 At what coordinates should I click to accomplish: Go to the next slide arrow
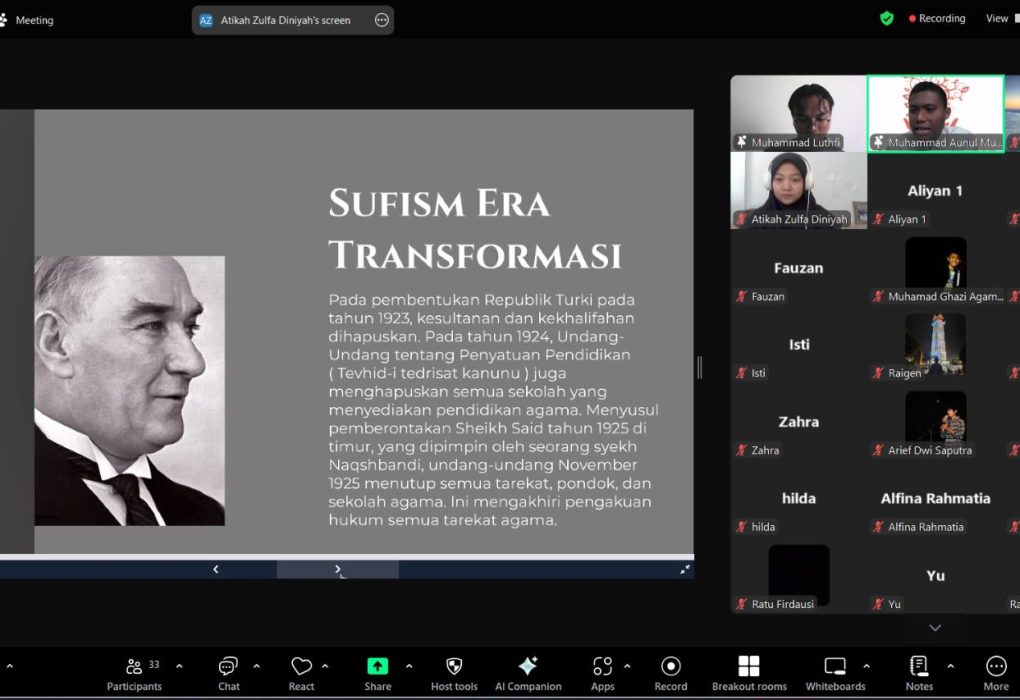[337, 569]
